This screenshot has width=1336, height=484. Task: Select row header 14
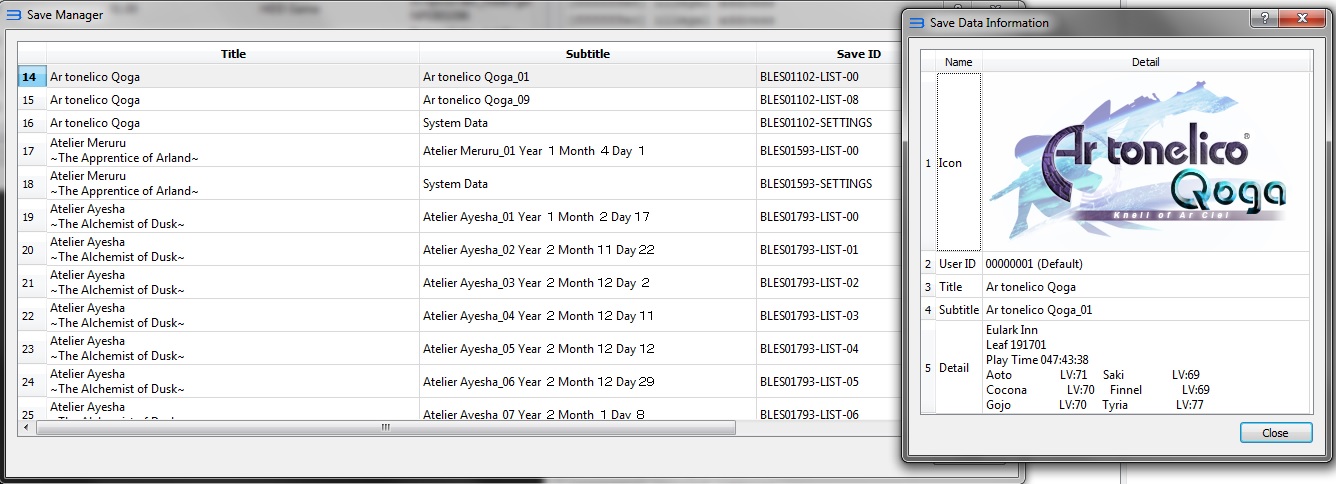[32, 76]
